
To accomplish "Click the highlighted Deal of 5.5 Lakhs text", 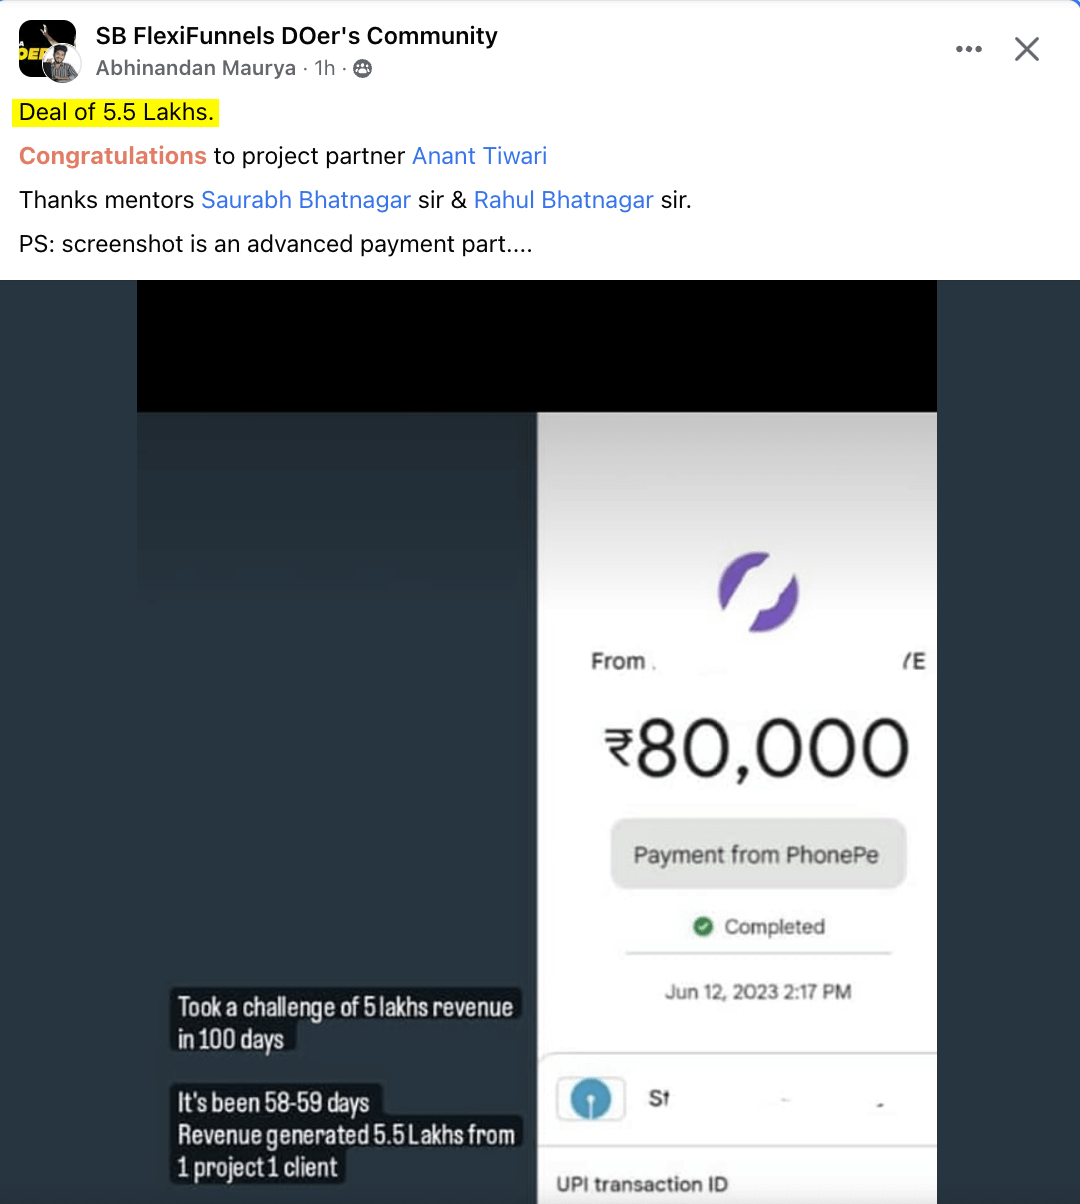I will (x=116, y=112).
